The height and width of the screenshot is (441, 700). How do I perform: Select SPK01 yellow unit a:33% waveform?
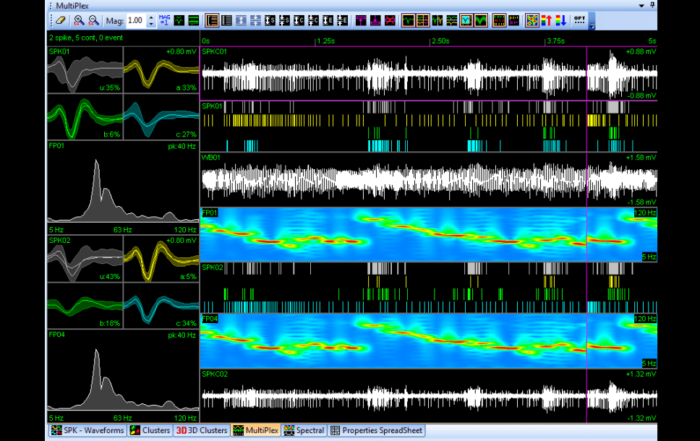(161, 70)
